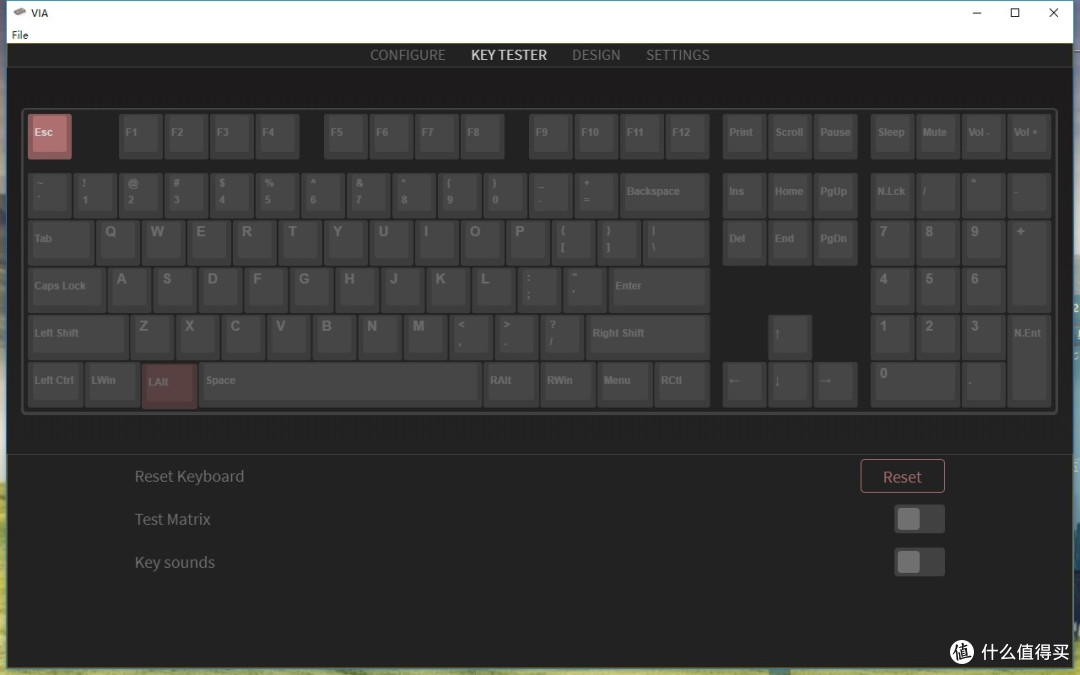1080x675 pixels.
Task: Click the up arrow key
Action: pos(790,338)
